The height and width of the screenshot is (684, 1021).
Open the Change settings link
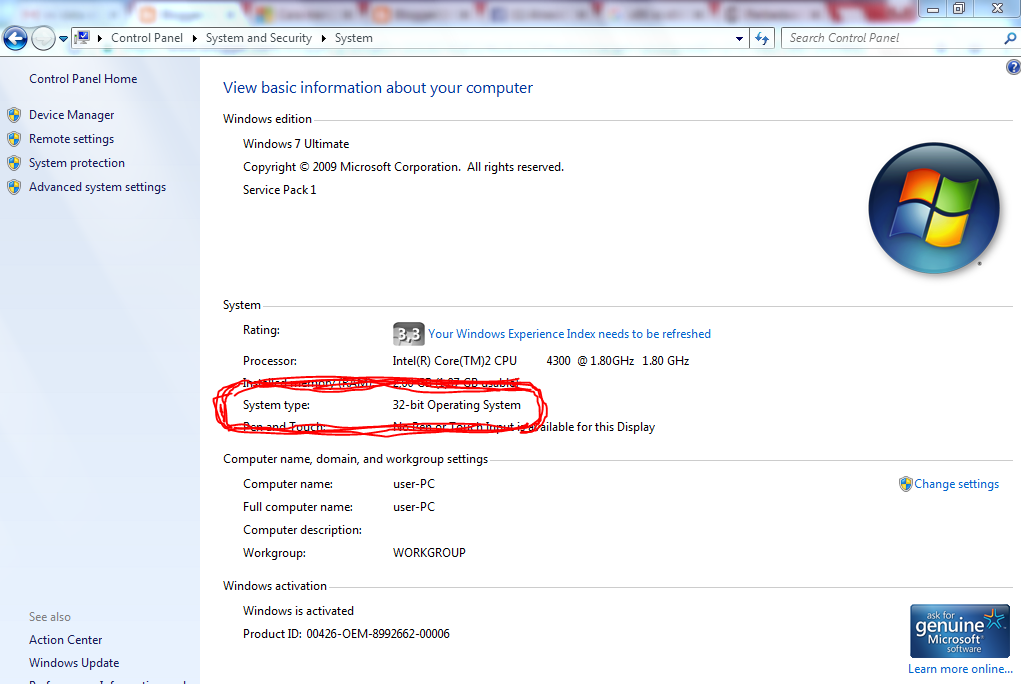pos(955,483)
